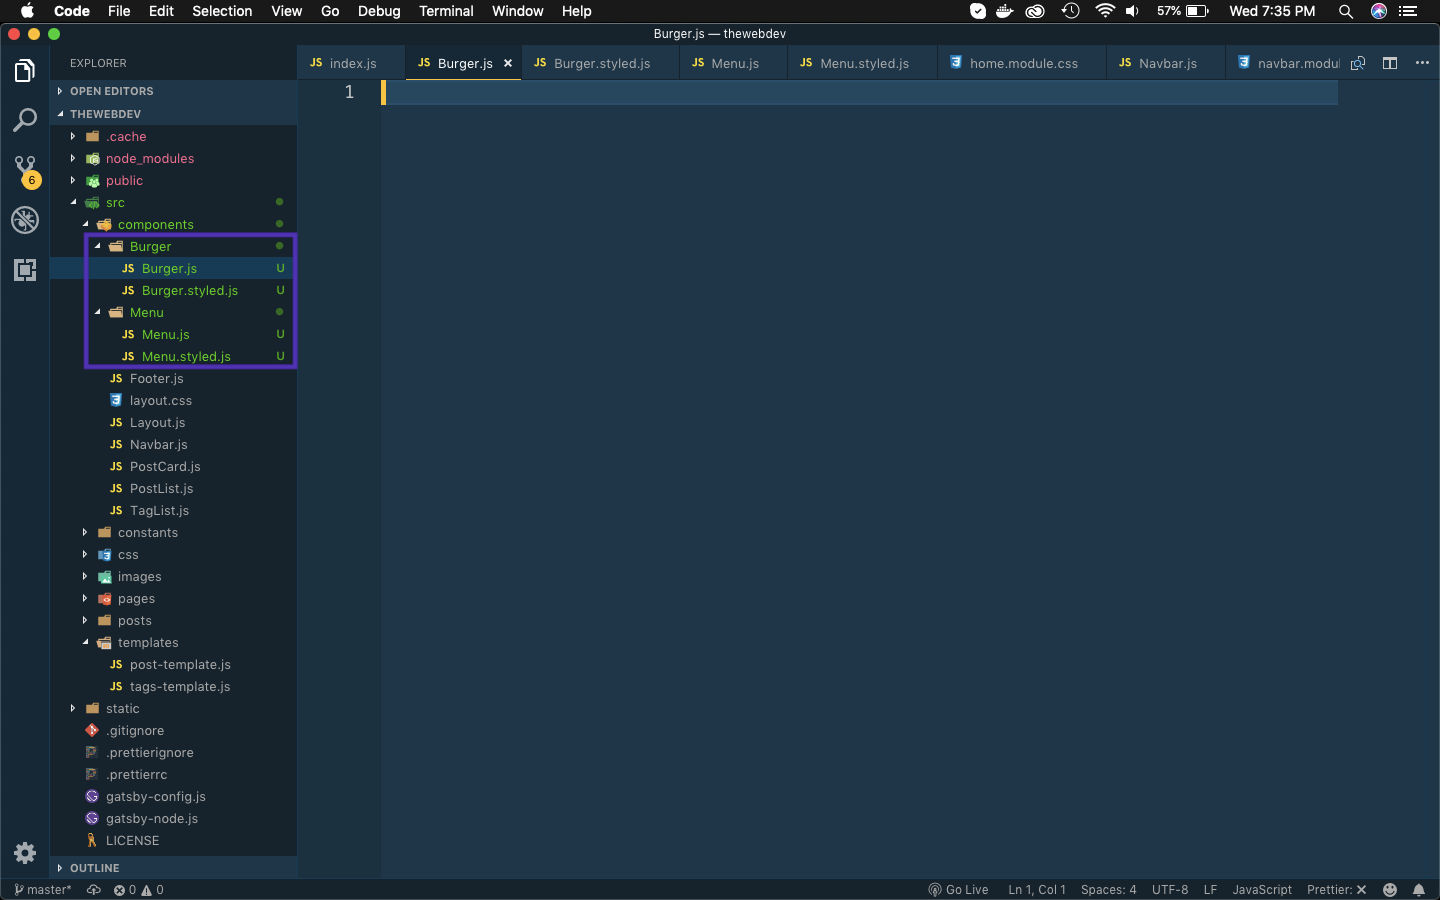Click the volume icon in menu bar

1133,11
